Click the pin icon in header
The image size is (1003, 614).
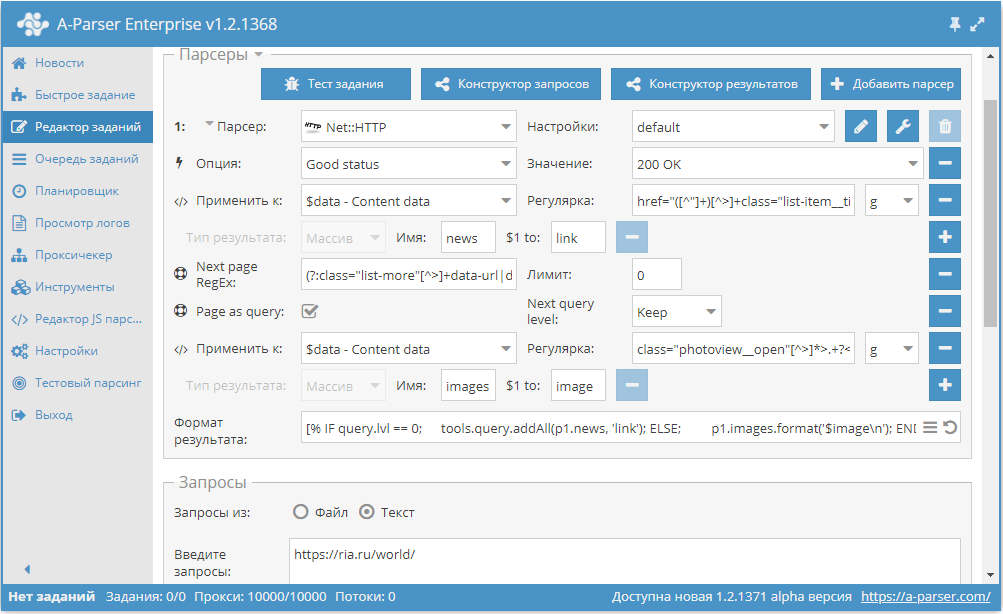(954, 24)
